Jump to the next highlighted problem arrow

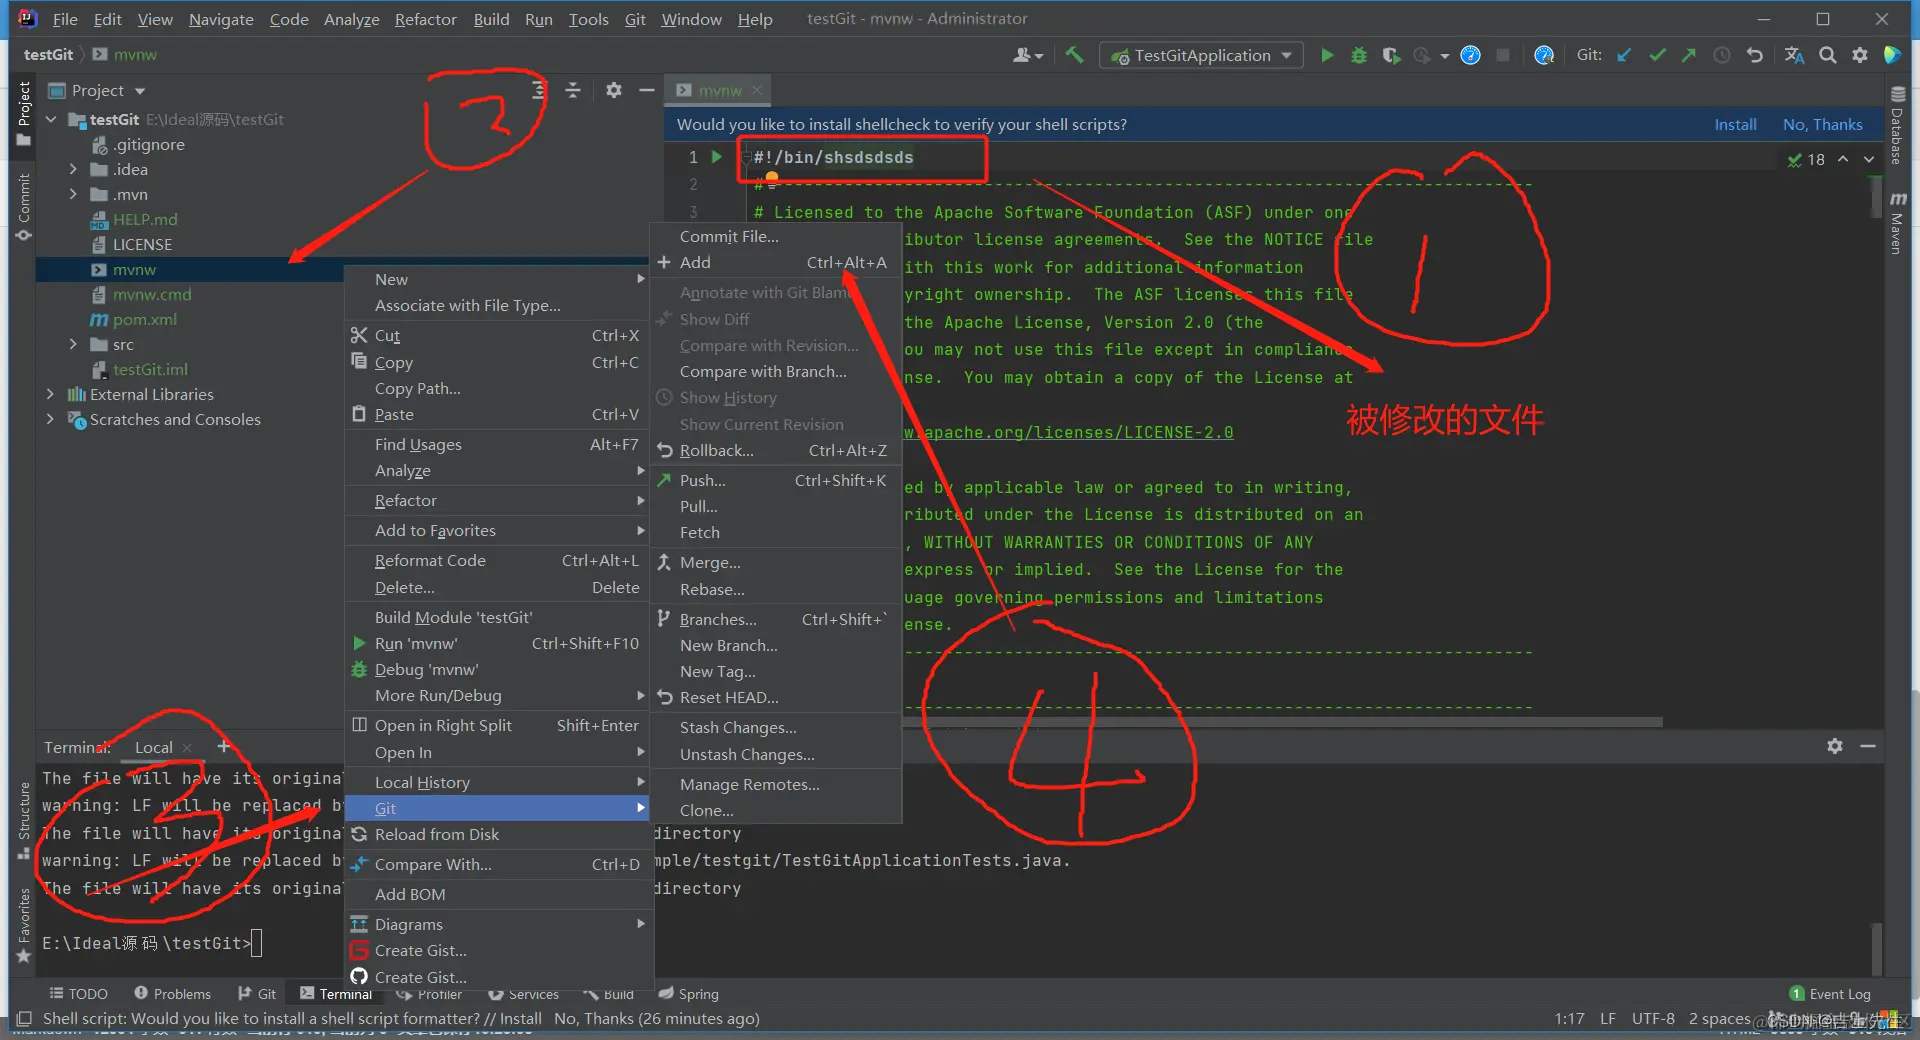[x=1869, y=159]
